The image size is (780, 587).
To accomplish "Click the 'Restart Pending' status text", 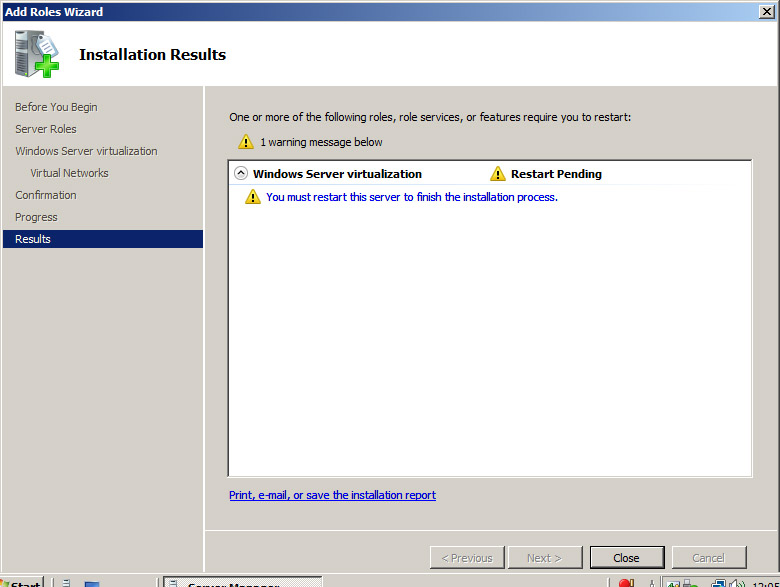I will 556,174.
